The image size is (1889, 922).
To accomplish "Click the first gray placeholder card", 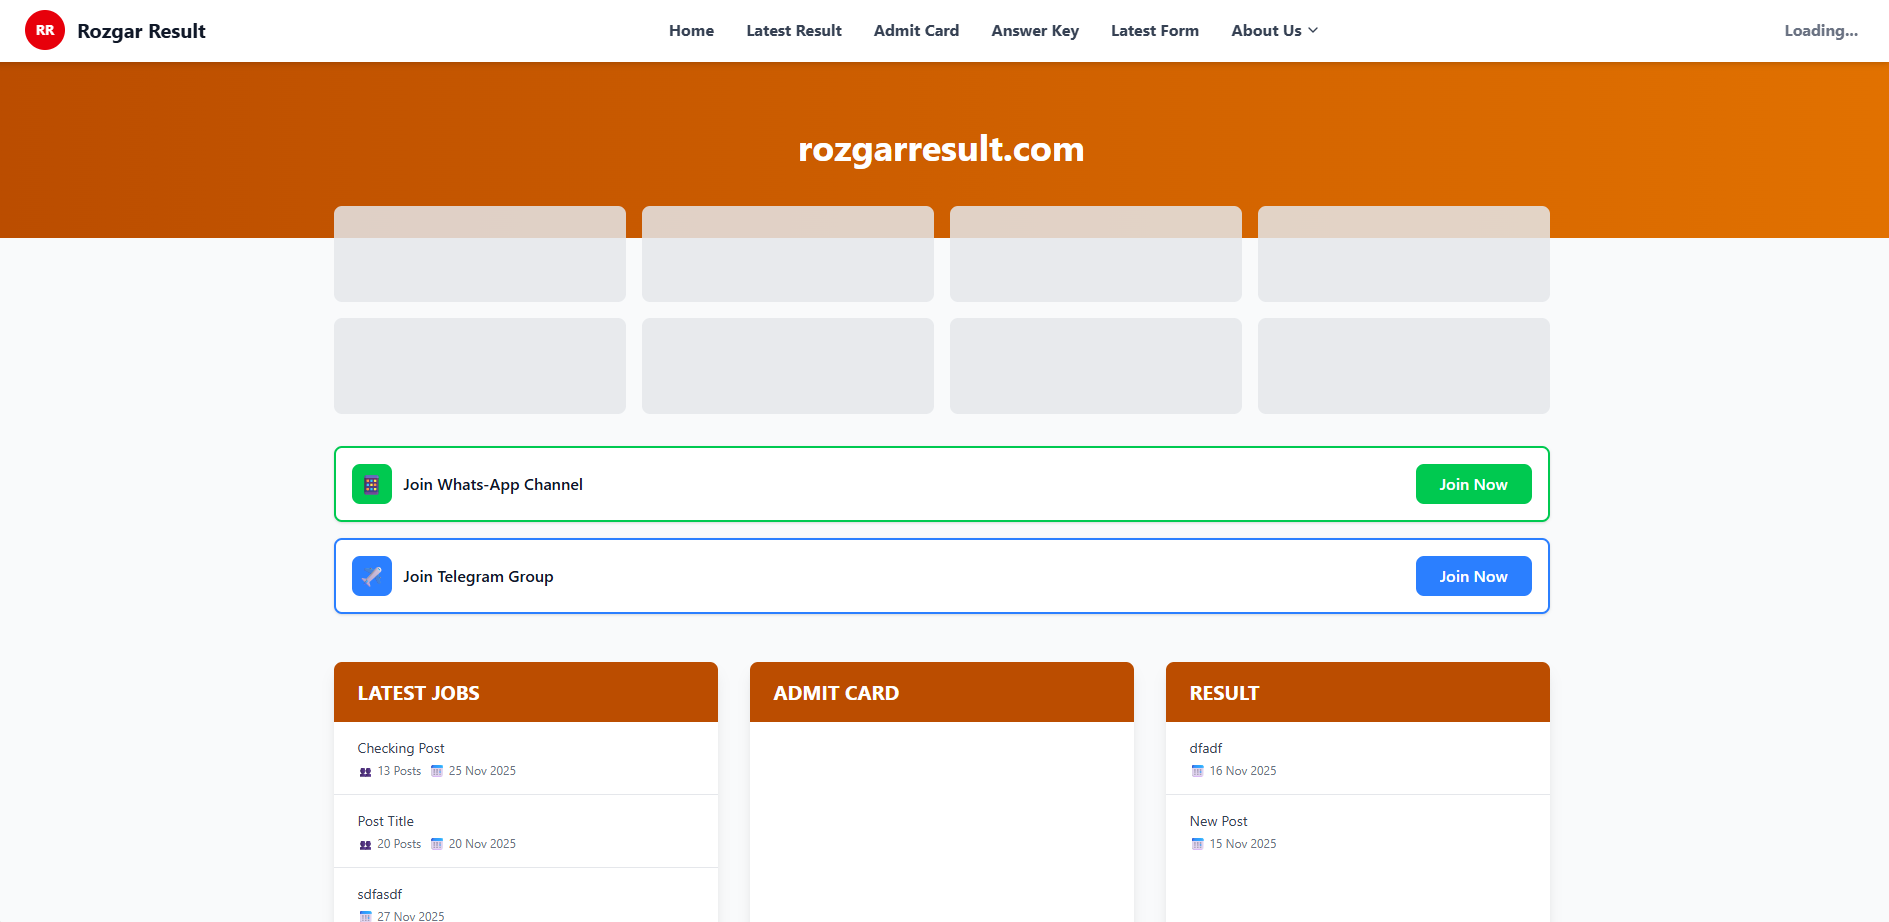I will pos(479,254).
